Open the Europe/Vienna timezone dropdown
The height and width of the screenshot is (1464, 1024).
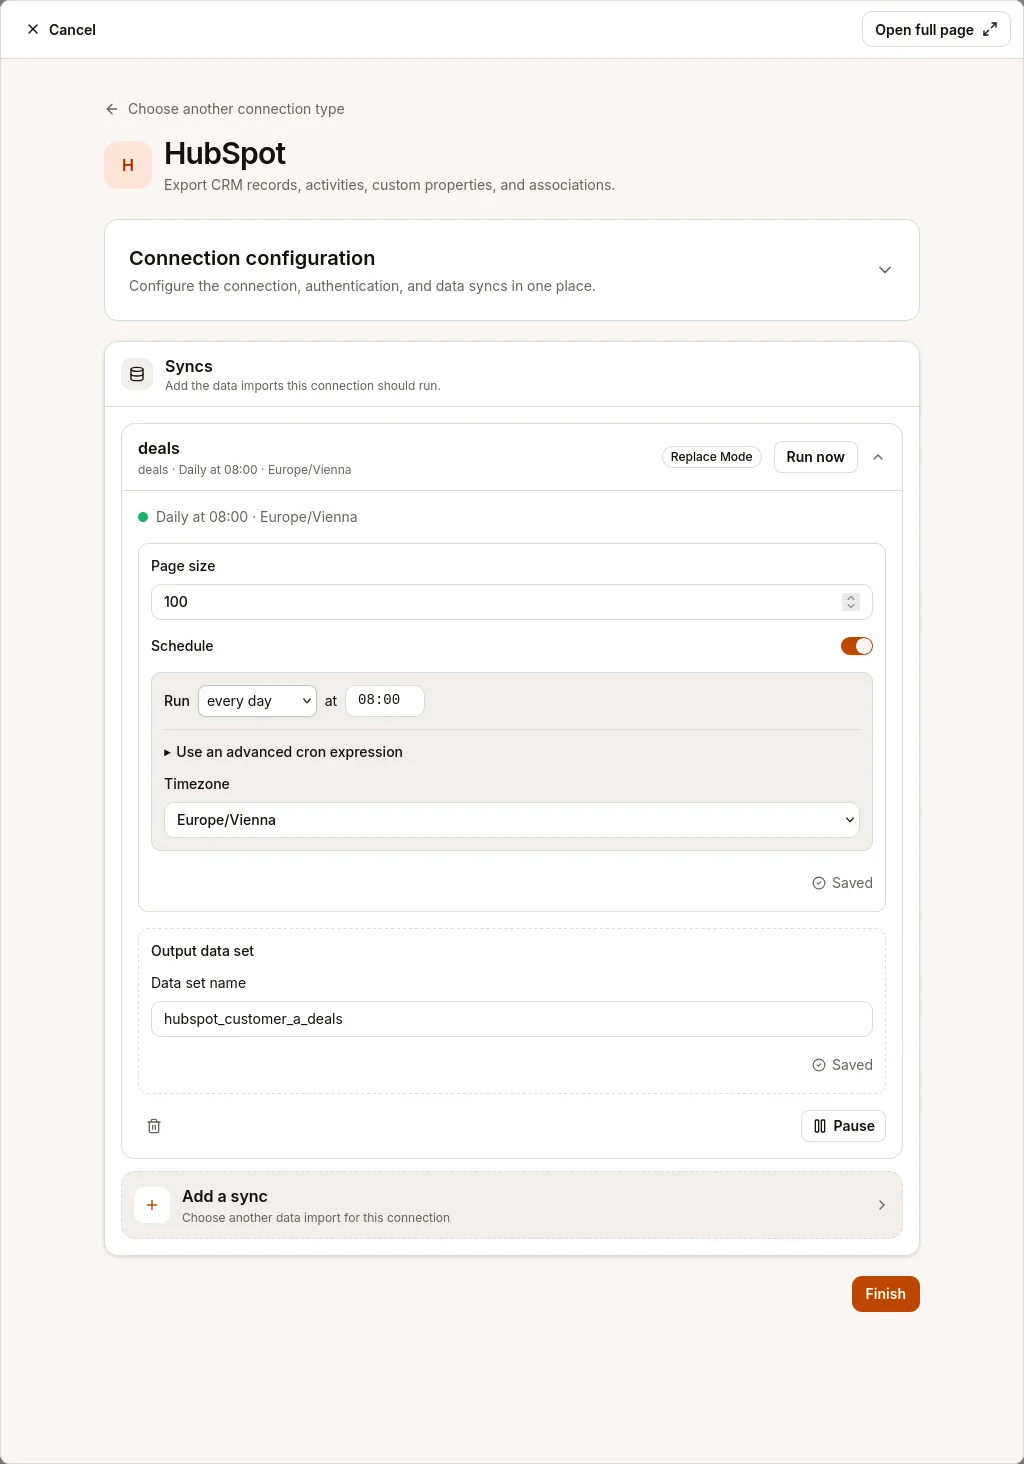click(512, 820)
